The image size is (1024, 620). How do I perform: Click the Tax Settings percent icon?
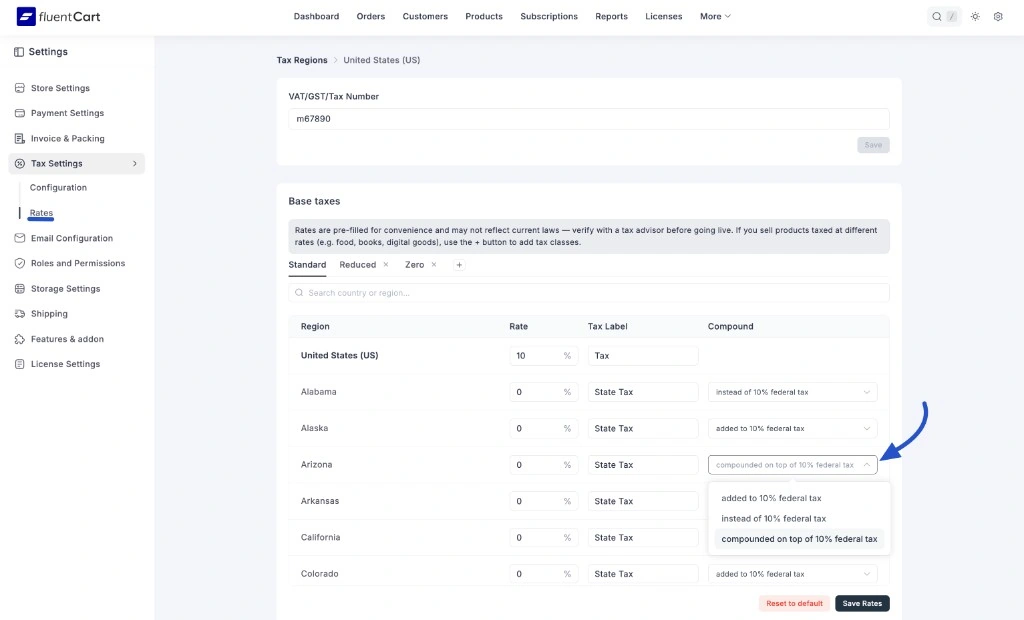point(20,163)
